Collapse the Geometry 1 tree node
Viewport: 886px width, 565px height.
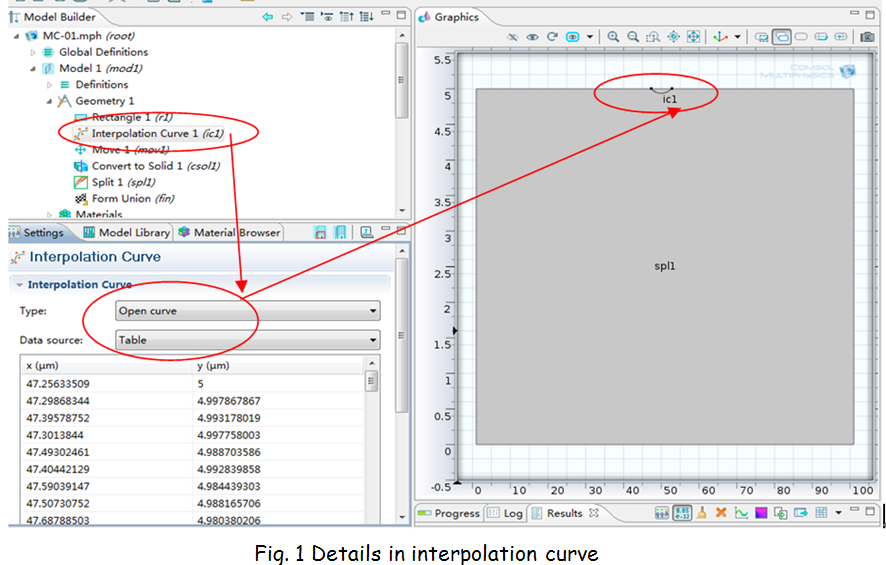click(49, 101)
